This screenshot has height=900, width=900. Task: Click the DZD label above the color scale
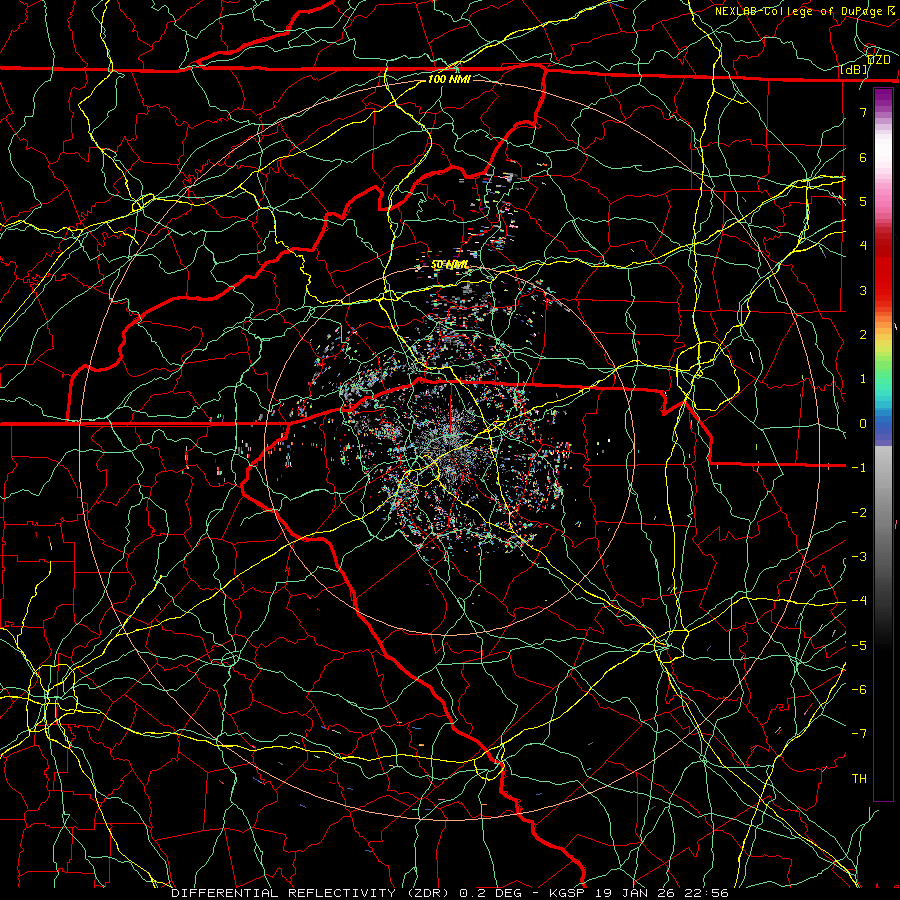click(x=878, y=60)
